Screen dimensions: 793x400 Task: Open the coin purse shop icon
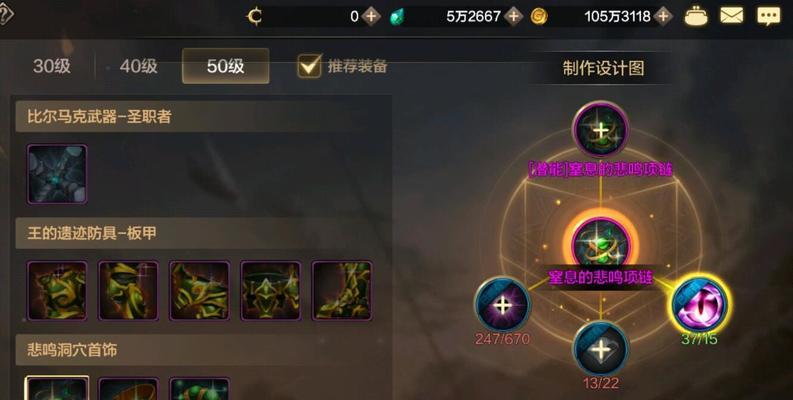(696, 16)
